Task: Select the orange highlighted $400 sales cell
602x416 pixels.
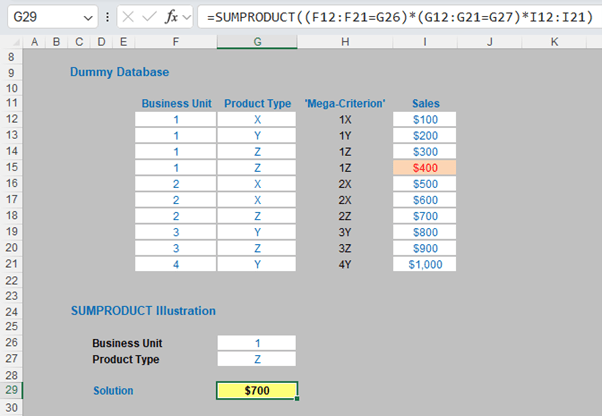Action: click(x=424, y=167)
